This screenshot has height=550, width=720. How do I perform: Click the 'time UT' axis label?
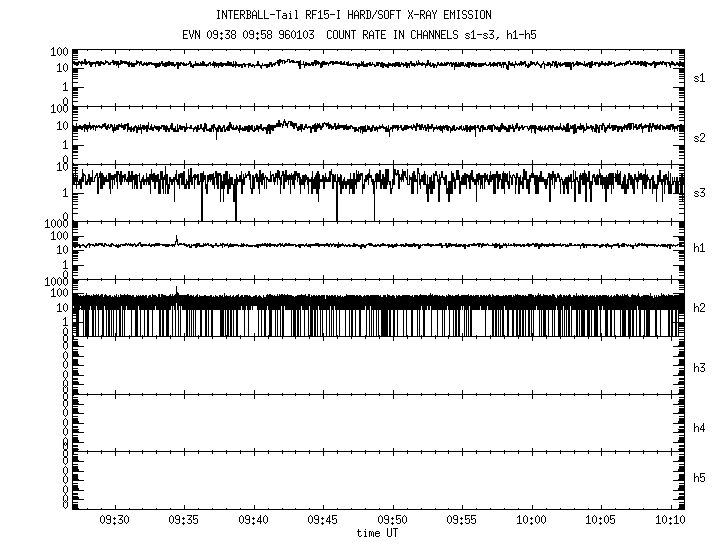click(x=380, y=534)
